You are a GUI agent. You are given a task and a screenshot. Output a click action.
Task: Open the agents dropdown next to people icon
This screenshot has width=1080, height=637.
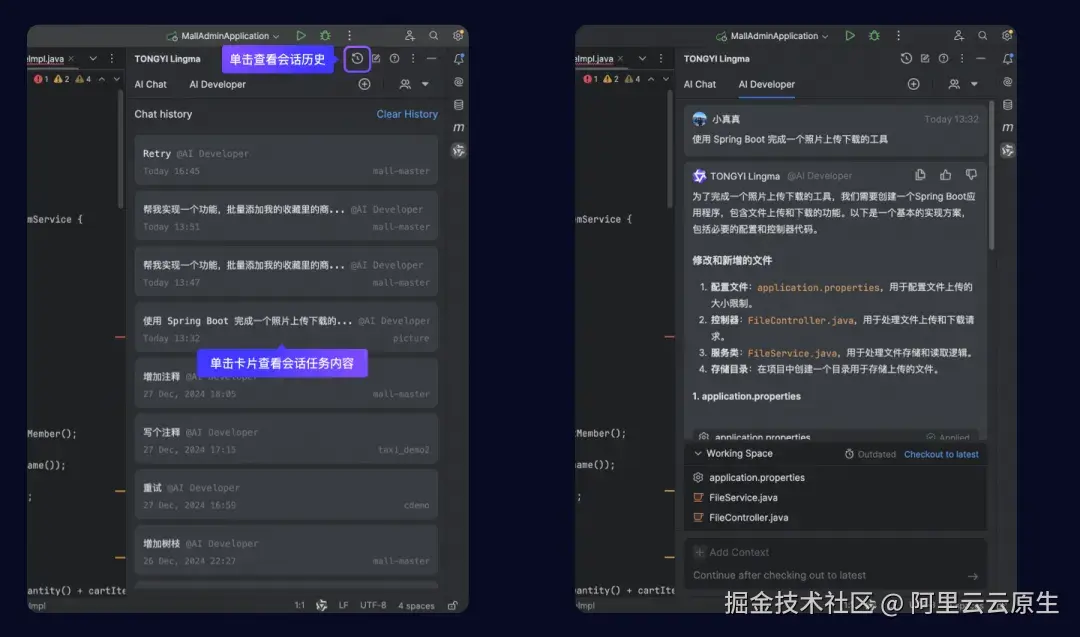click(x=425, y=84)
